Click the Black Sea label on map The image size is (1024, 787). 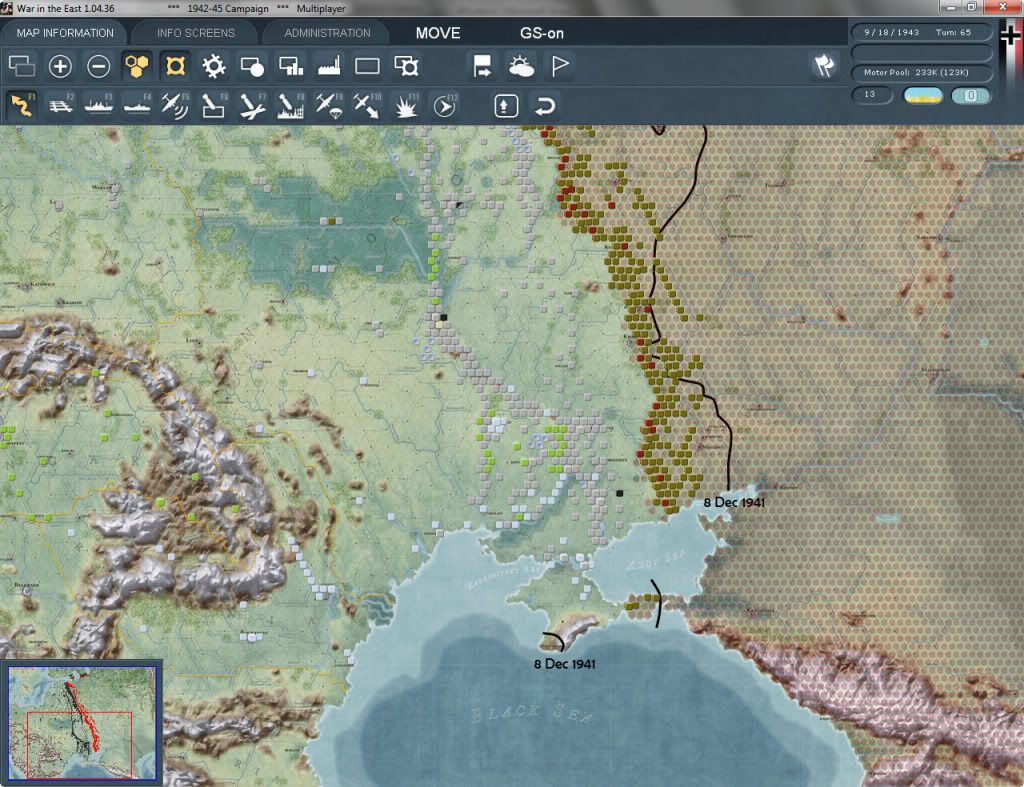531,713
